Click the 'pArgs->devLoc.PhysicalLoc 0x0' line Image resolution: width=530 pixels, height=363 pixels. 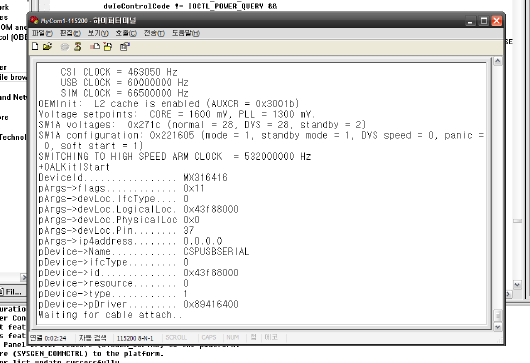coord(119,220)
